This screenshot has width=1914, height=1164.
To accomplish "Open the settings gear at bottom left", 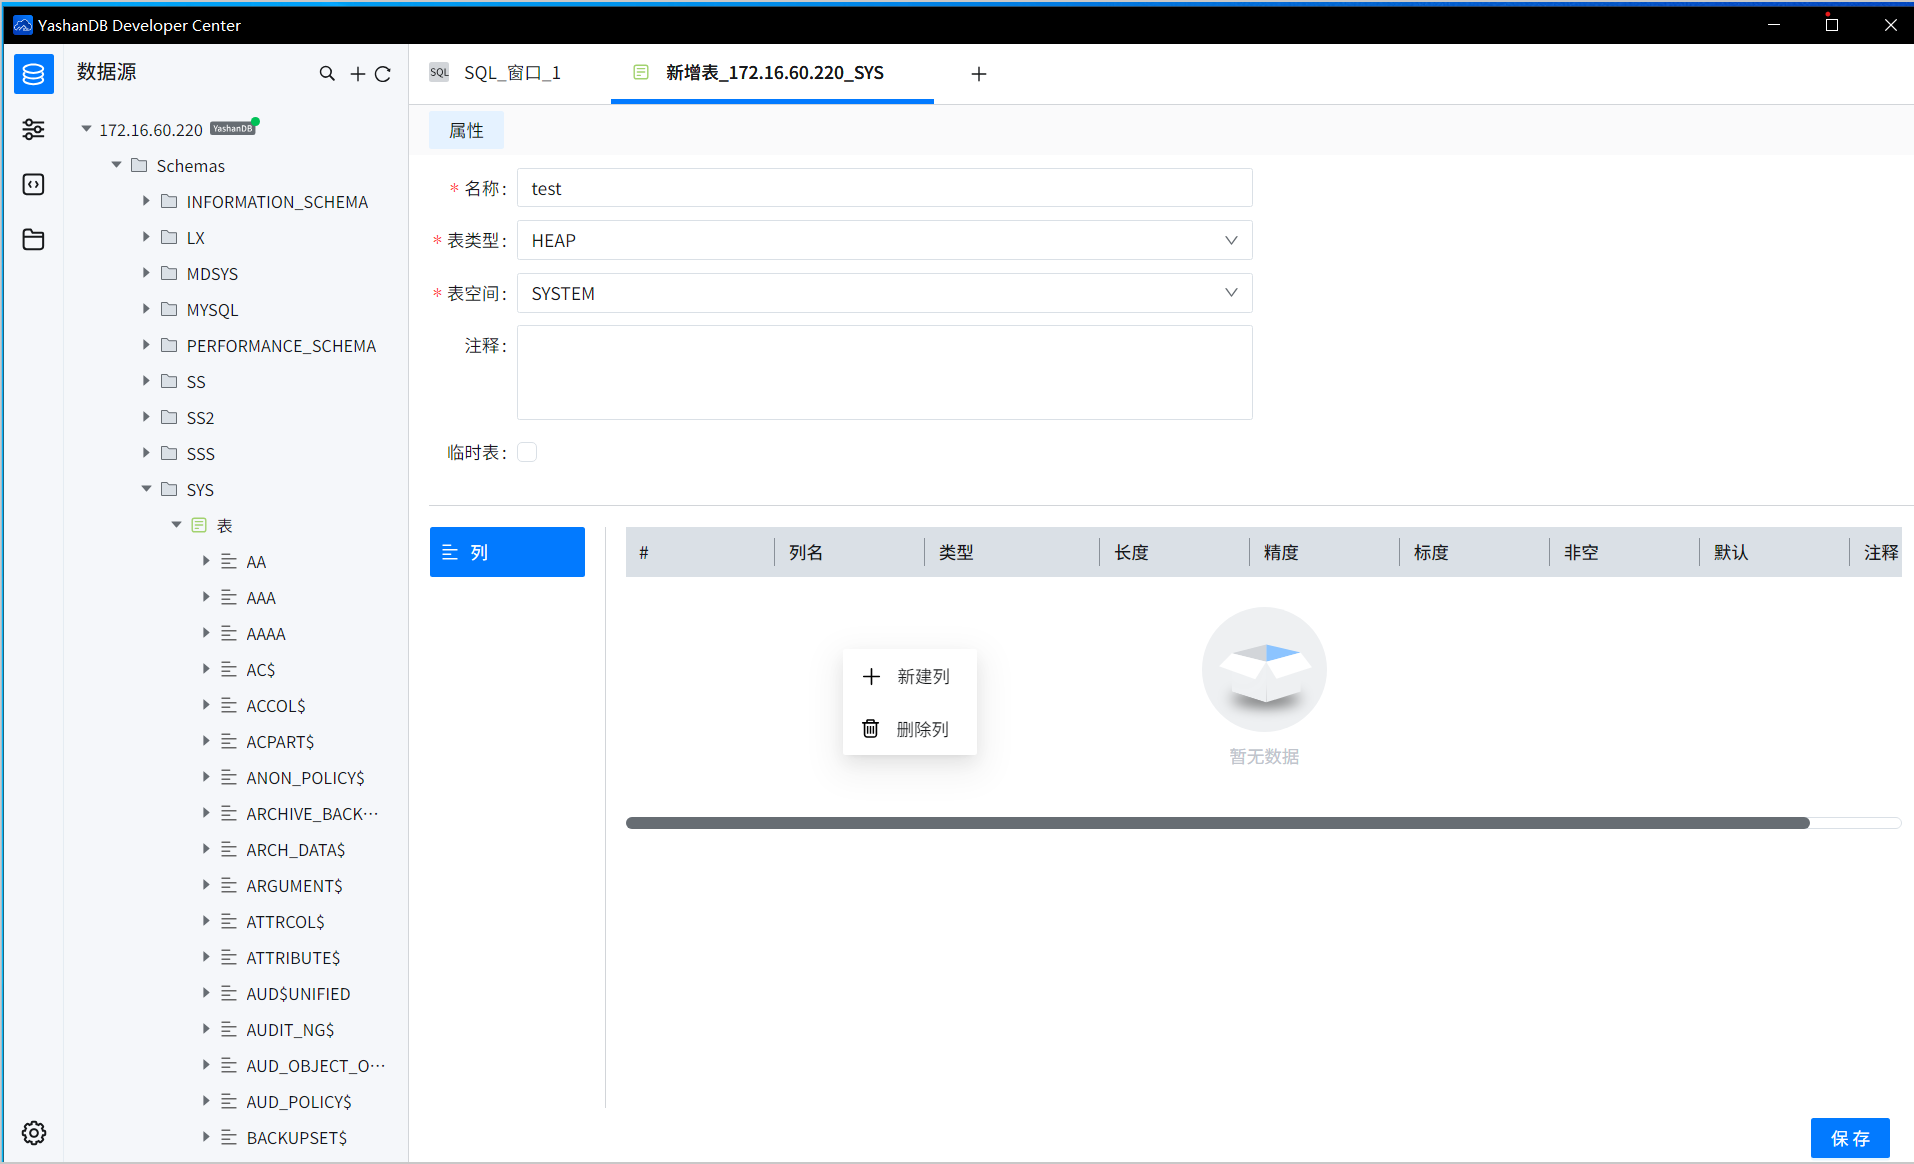I will tap(33, 1132).
